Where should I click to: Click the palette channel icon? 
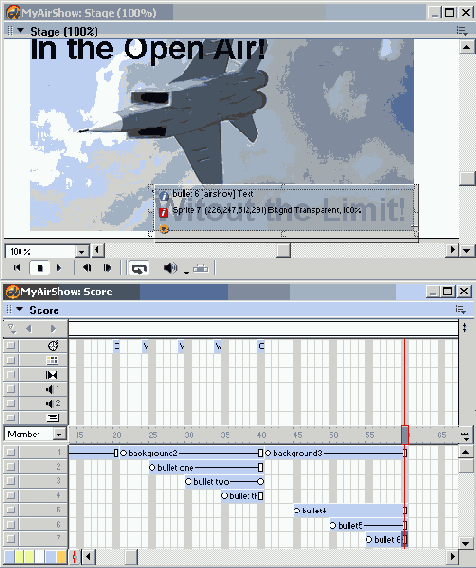pos(52,360)
